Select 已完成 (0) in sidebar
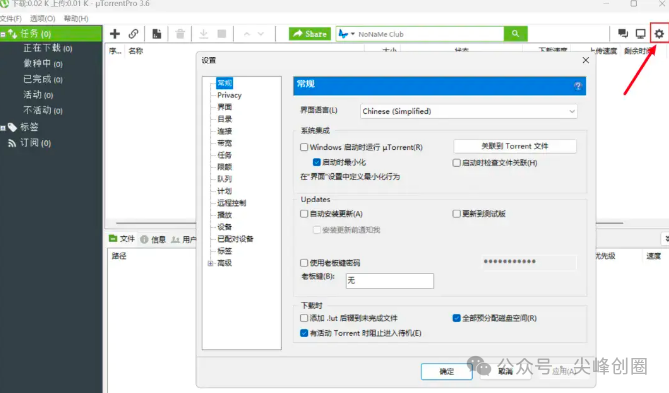This screenshot has width=669, height=393. [43, 79]
